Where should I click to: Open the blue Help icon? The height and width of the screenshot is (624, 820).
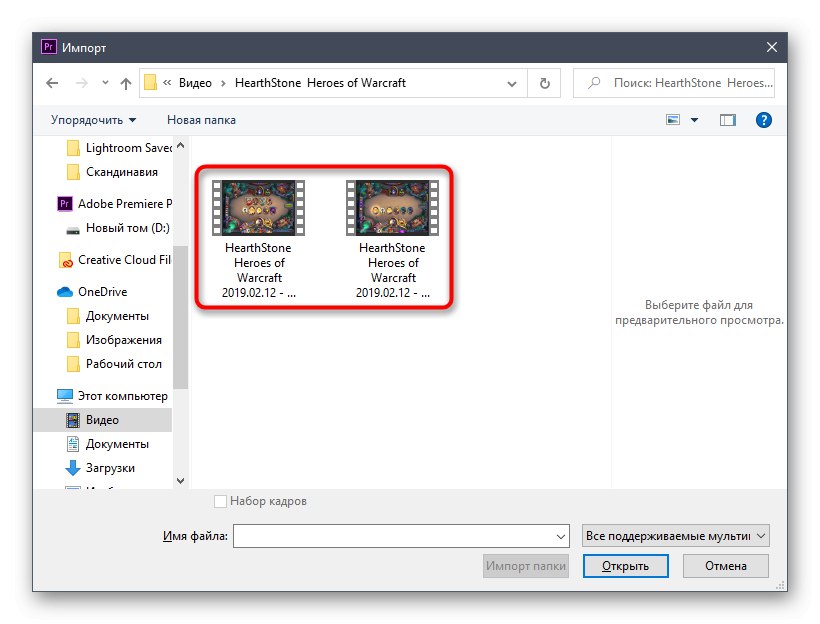tap(764, 120)
